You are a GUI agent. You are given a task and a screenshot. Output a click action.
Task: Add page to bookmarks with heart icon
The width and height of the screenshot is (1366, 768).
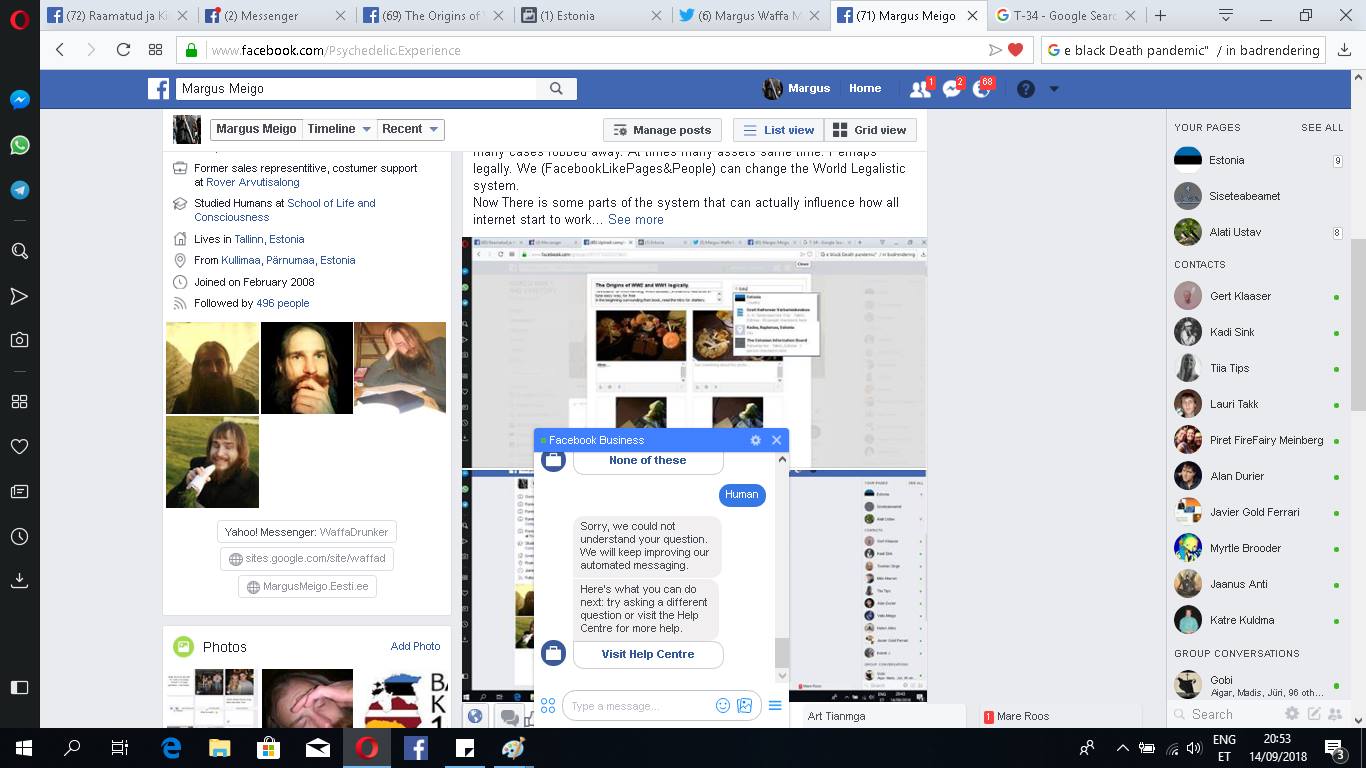pos(1016,50)
